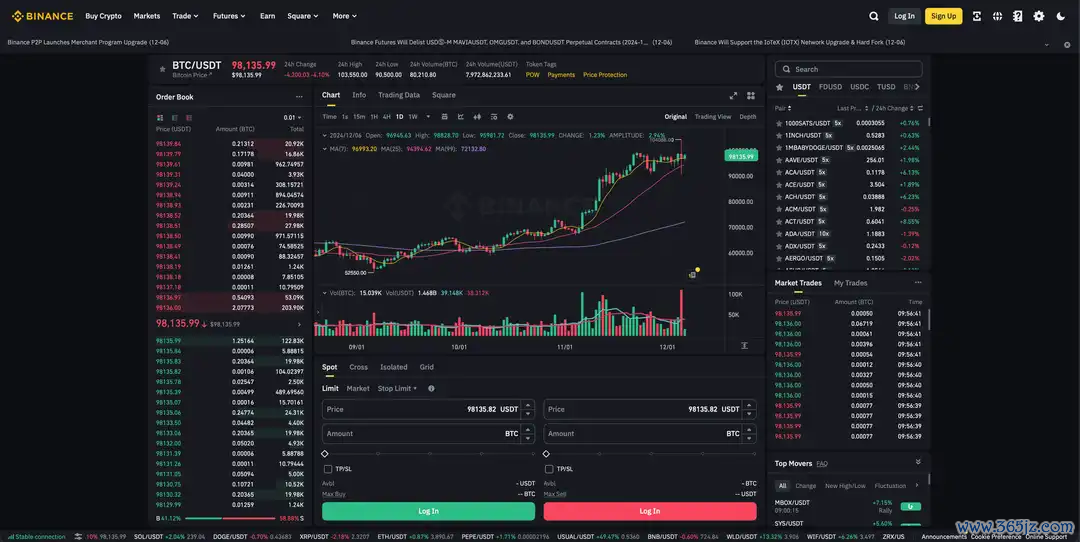Click the yellow Sign Up button

[943, 16]
